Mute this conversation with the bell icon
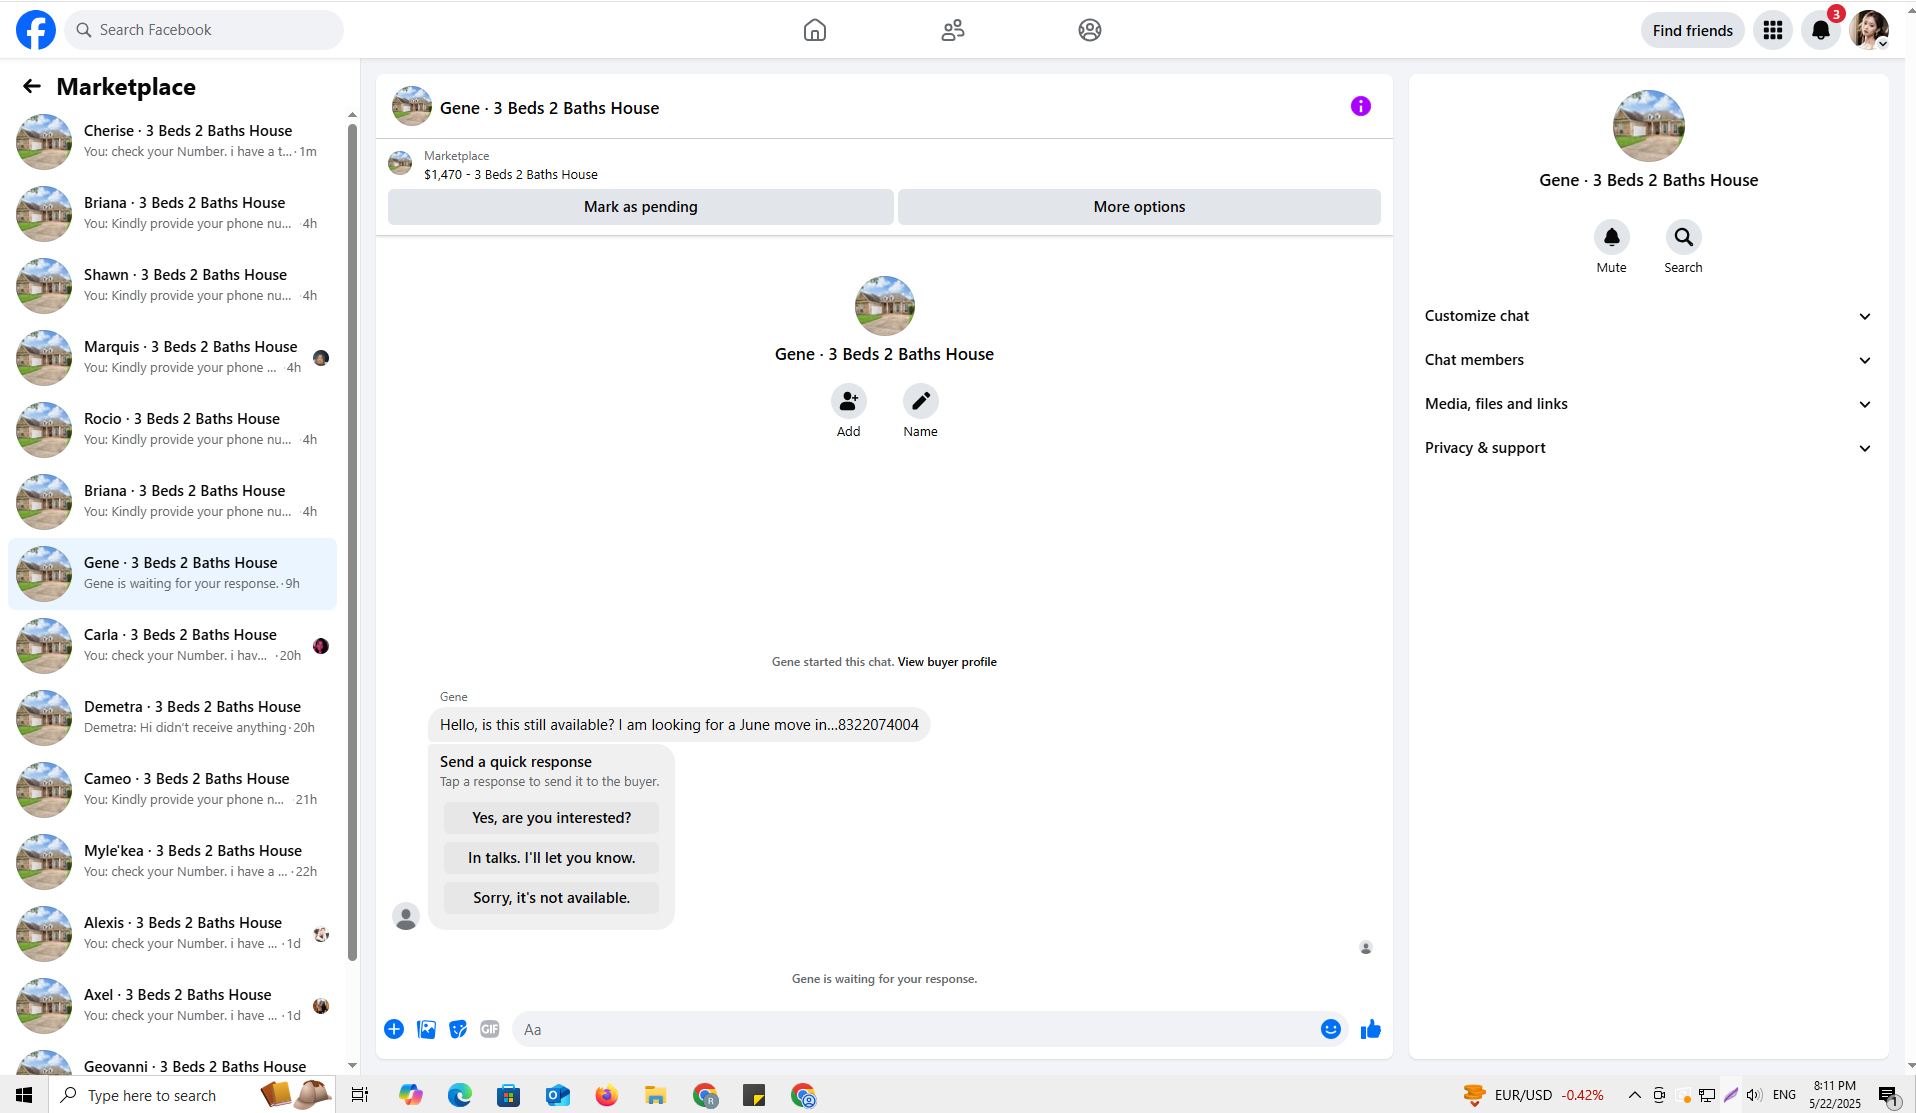The width and height of the screenshot is (1916, 1113). 1612,237
